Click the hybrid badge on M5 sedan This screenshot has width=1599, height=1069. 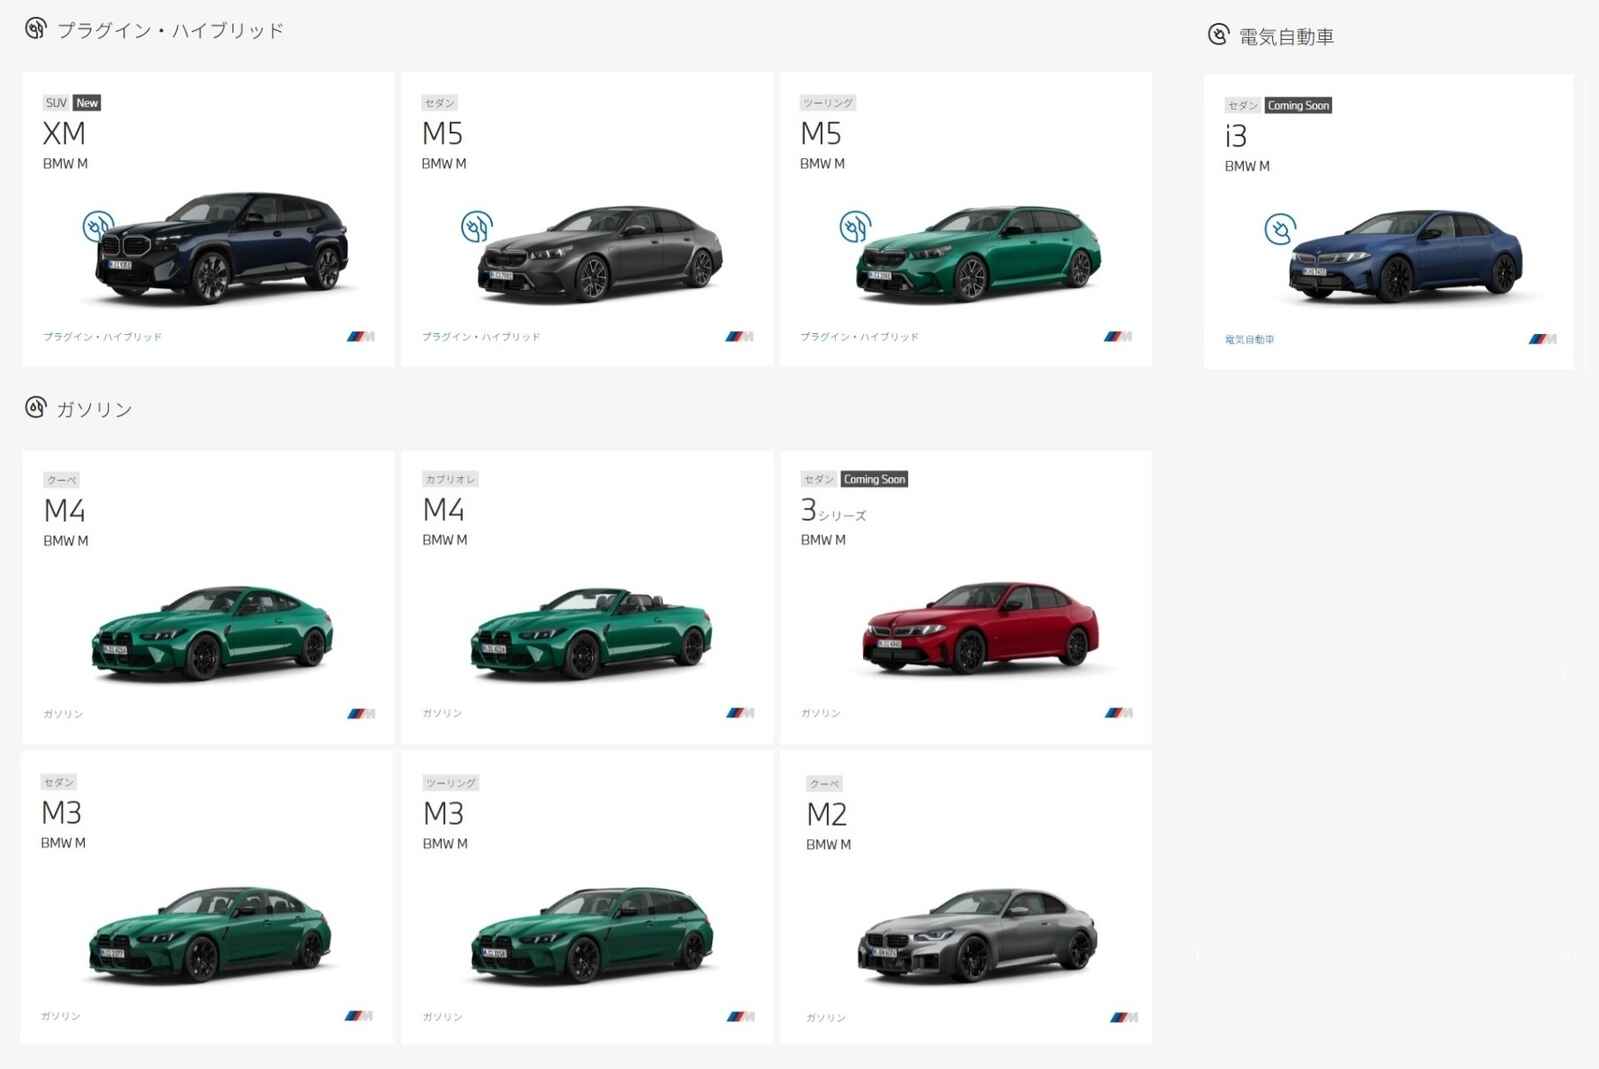coord(476,227)
